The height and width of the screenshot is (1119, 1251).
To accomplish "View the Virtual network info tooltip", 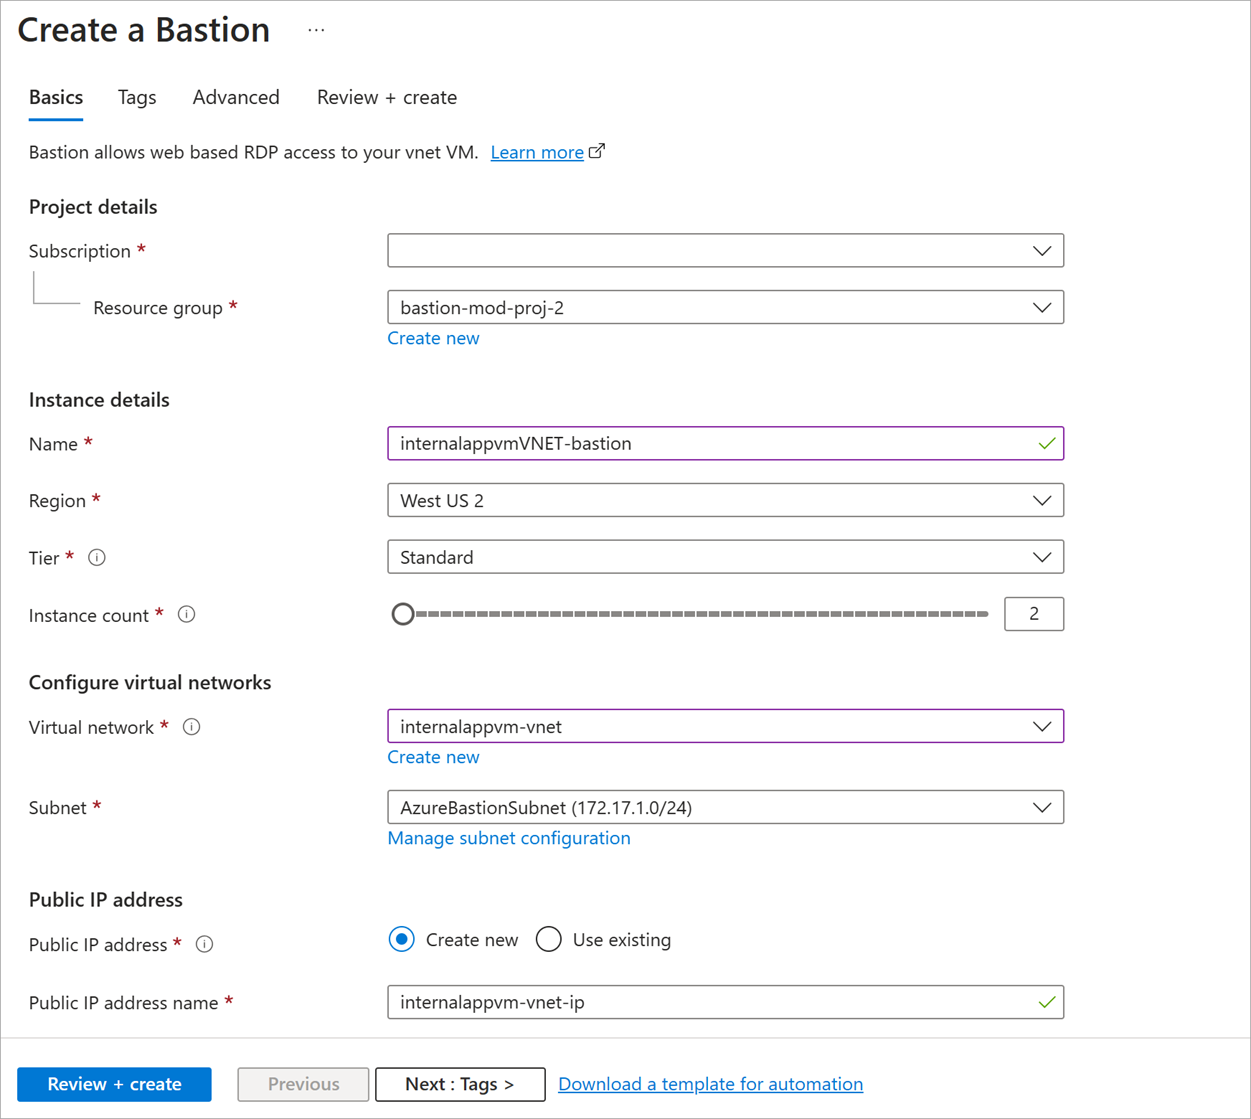I will coord(191,726).
